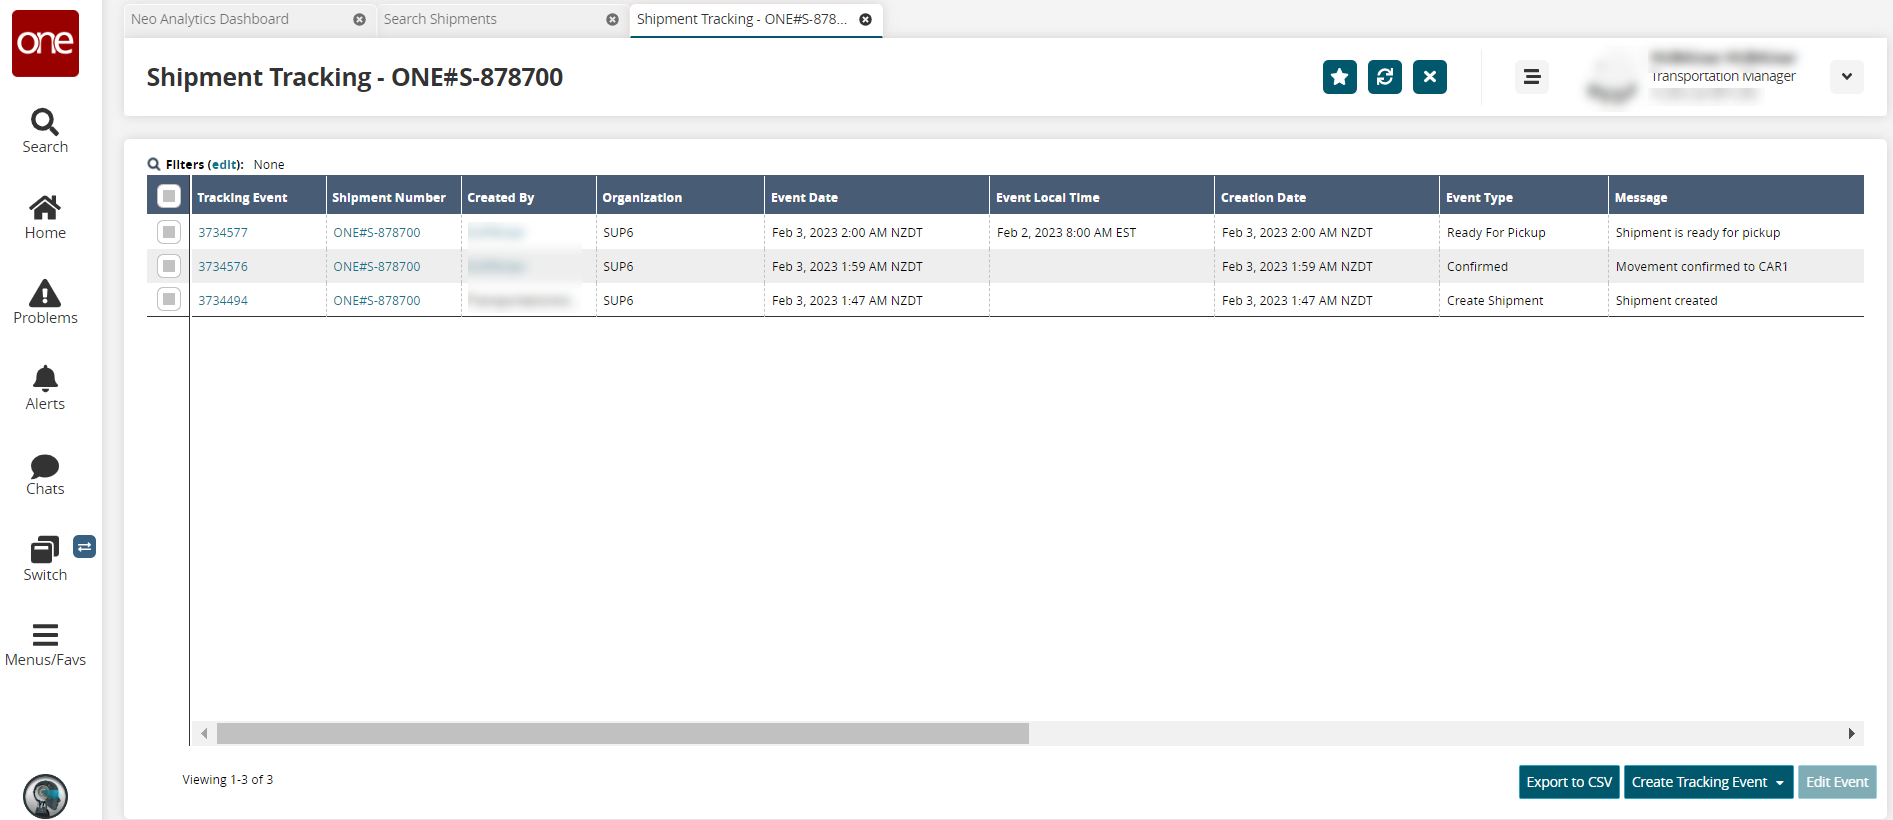The image size is (1893, 820).
Task: Sort by the Event Local Time column header
Action: pyautogui.click(x=1102, y=197)
